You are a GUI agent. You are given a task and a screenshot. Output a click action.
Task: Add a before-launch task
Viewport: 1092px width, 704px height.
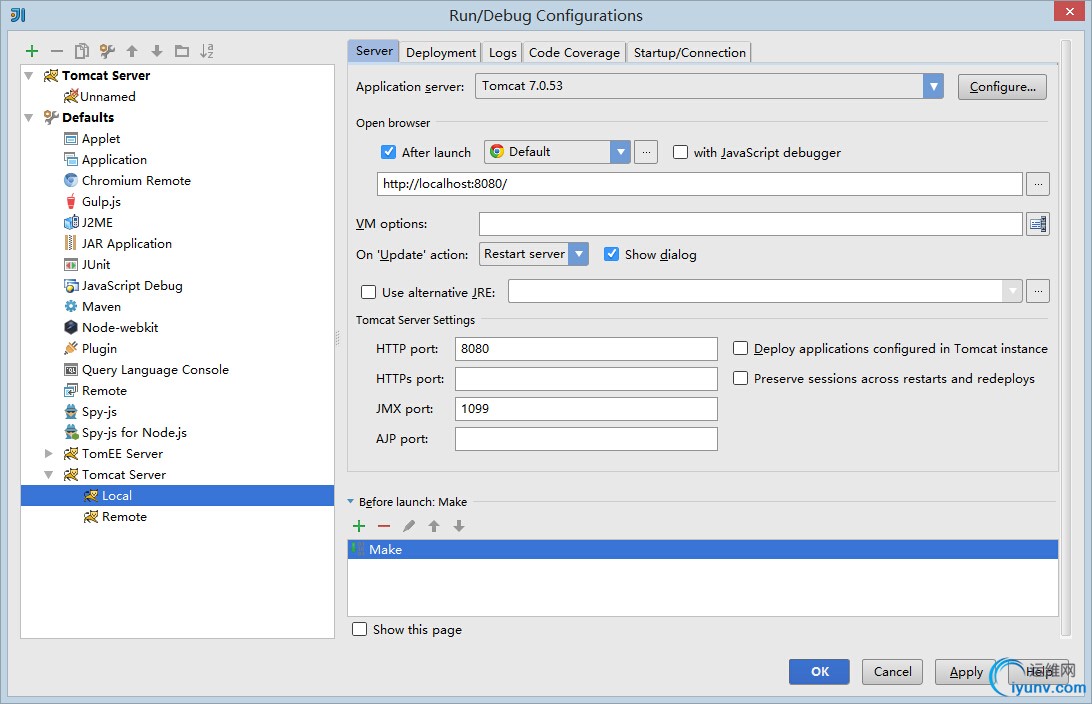(359, 526)
